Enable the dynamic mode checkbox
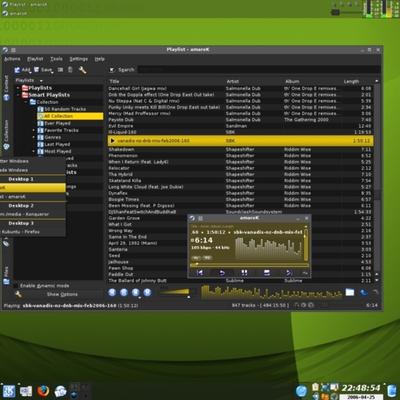Viewport: 400px width, 400px height. click(16, 286)
